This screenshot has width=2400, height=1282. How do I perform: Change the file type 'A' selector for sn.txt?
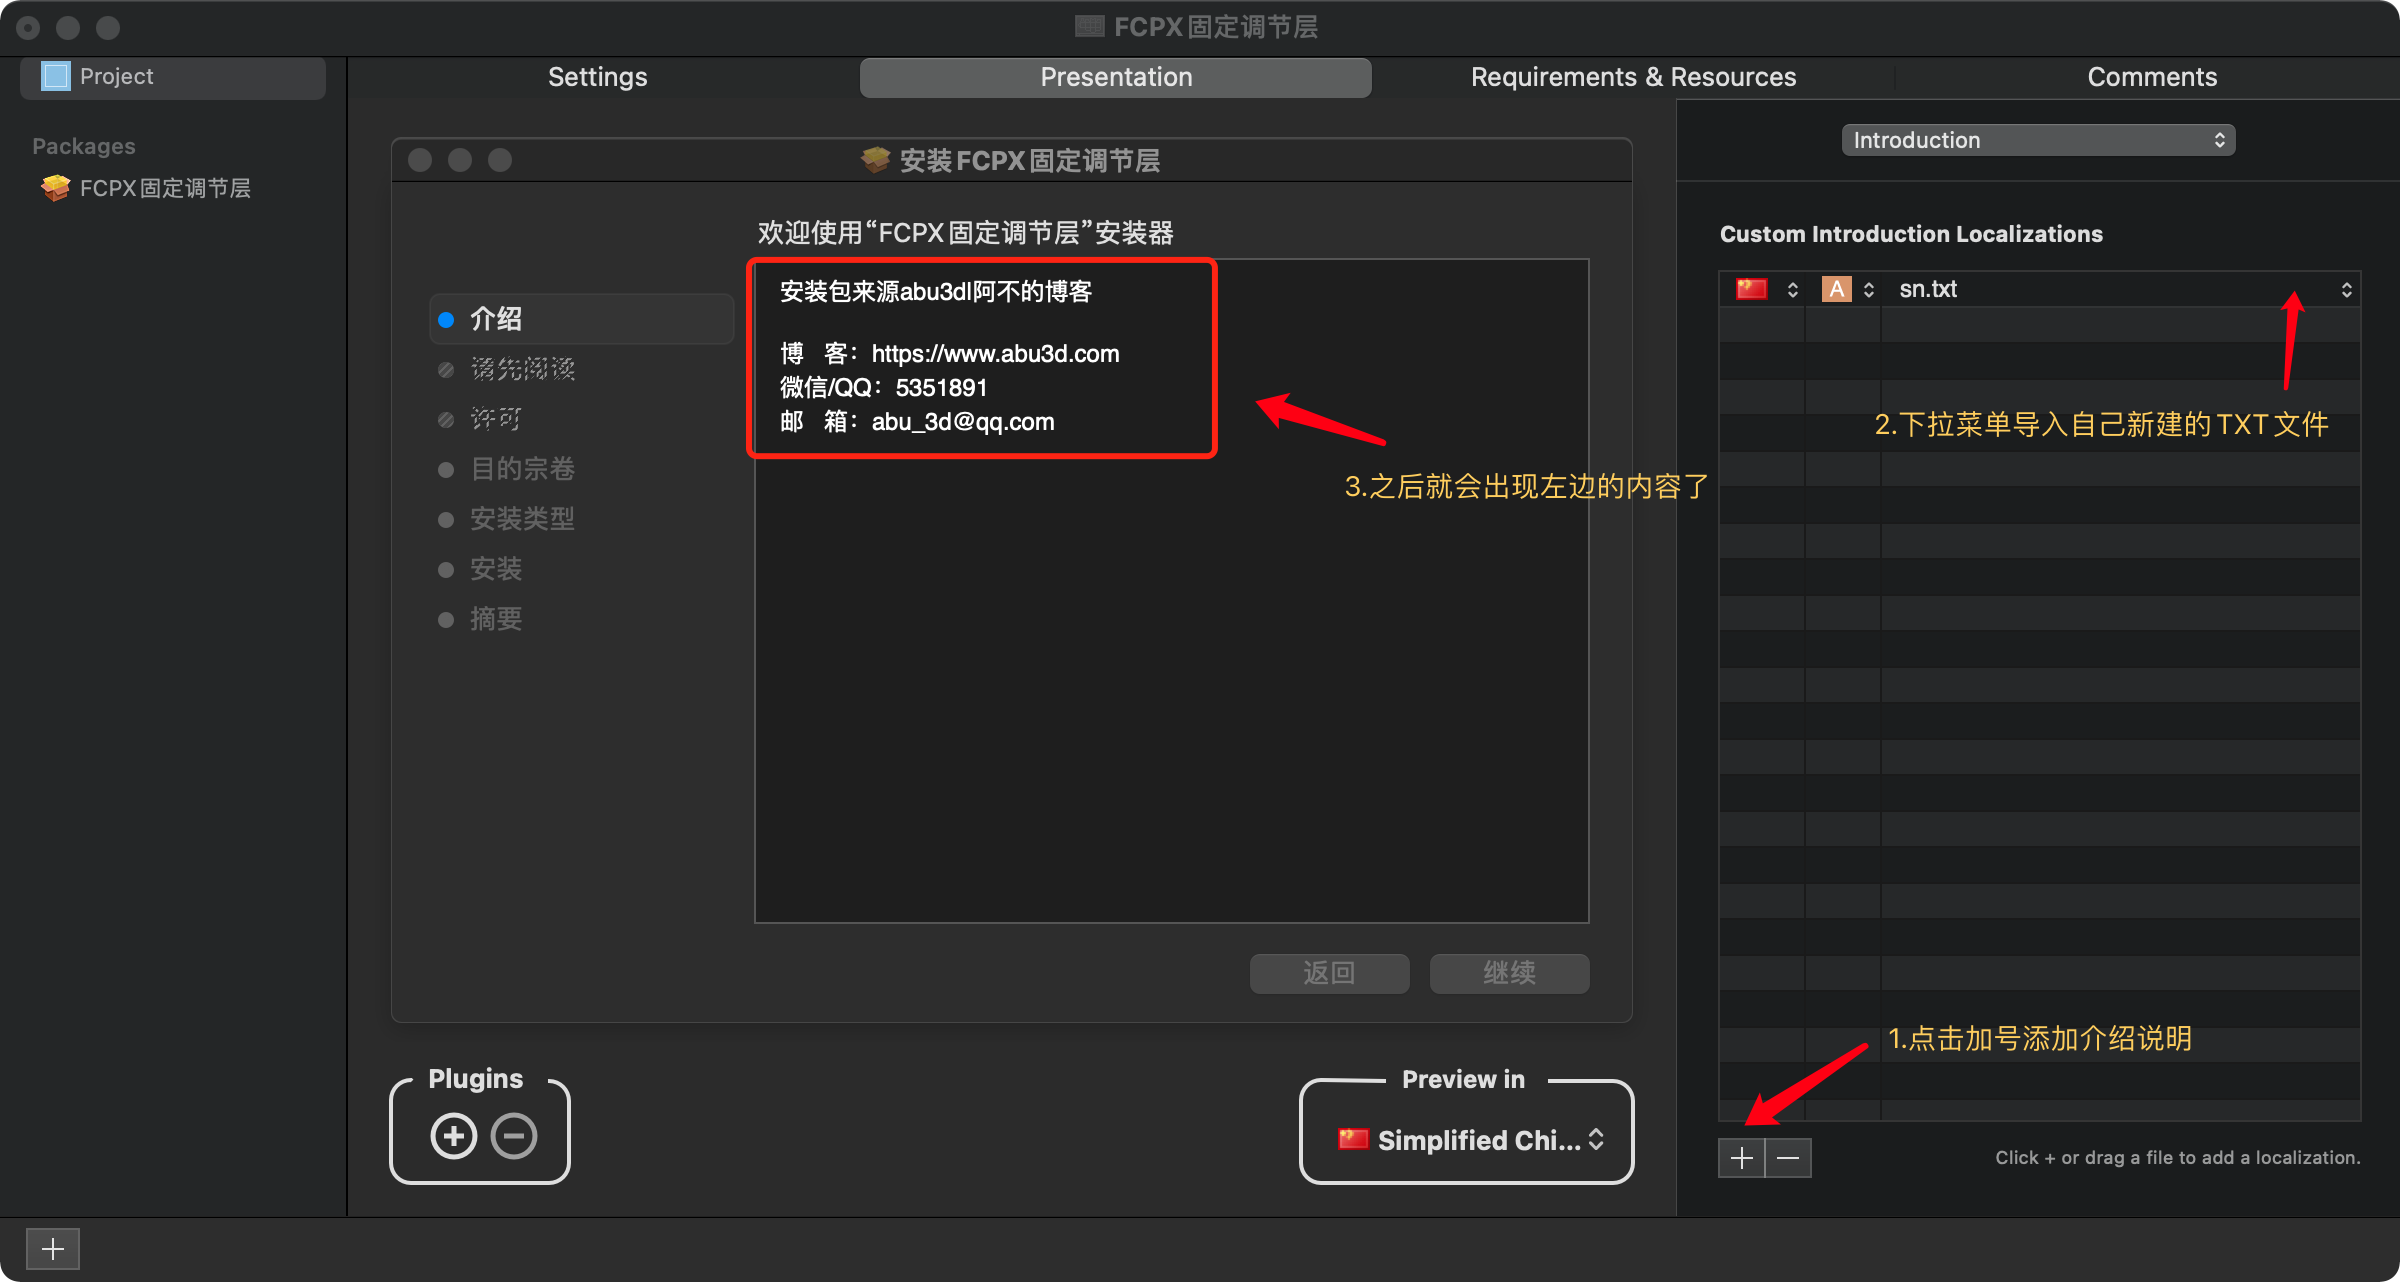[1848, 289]
